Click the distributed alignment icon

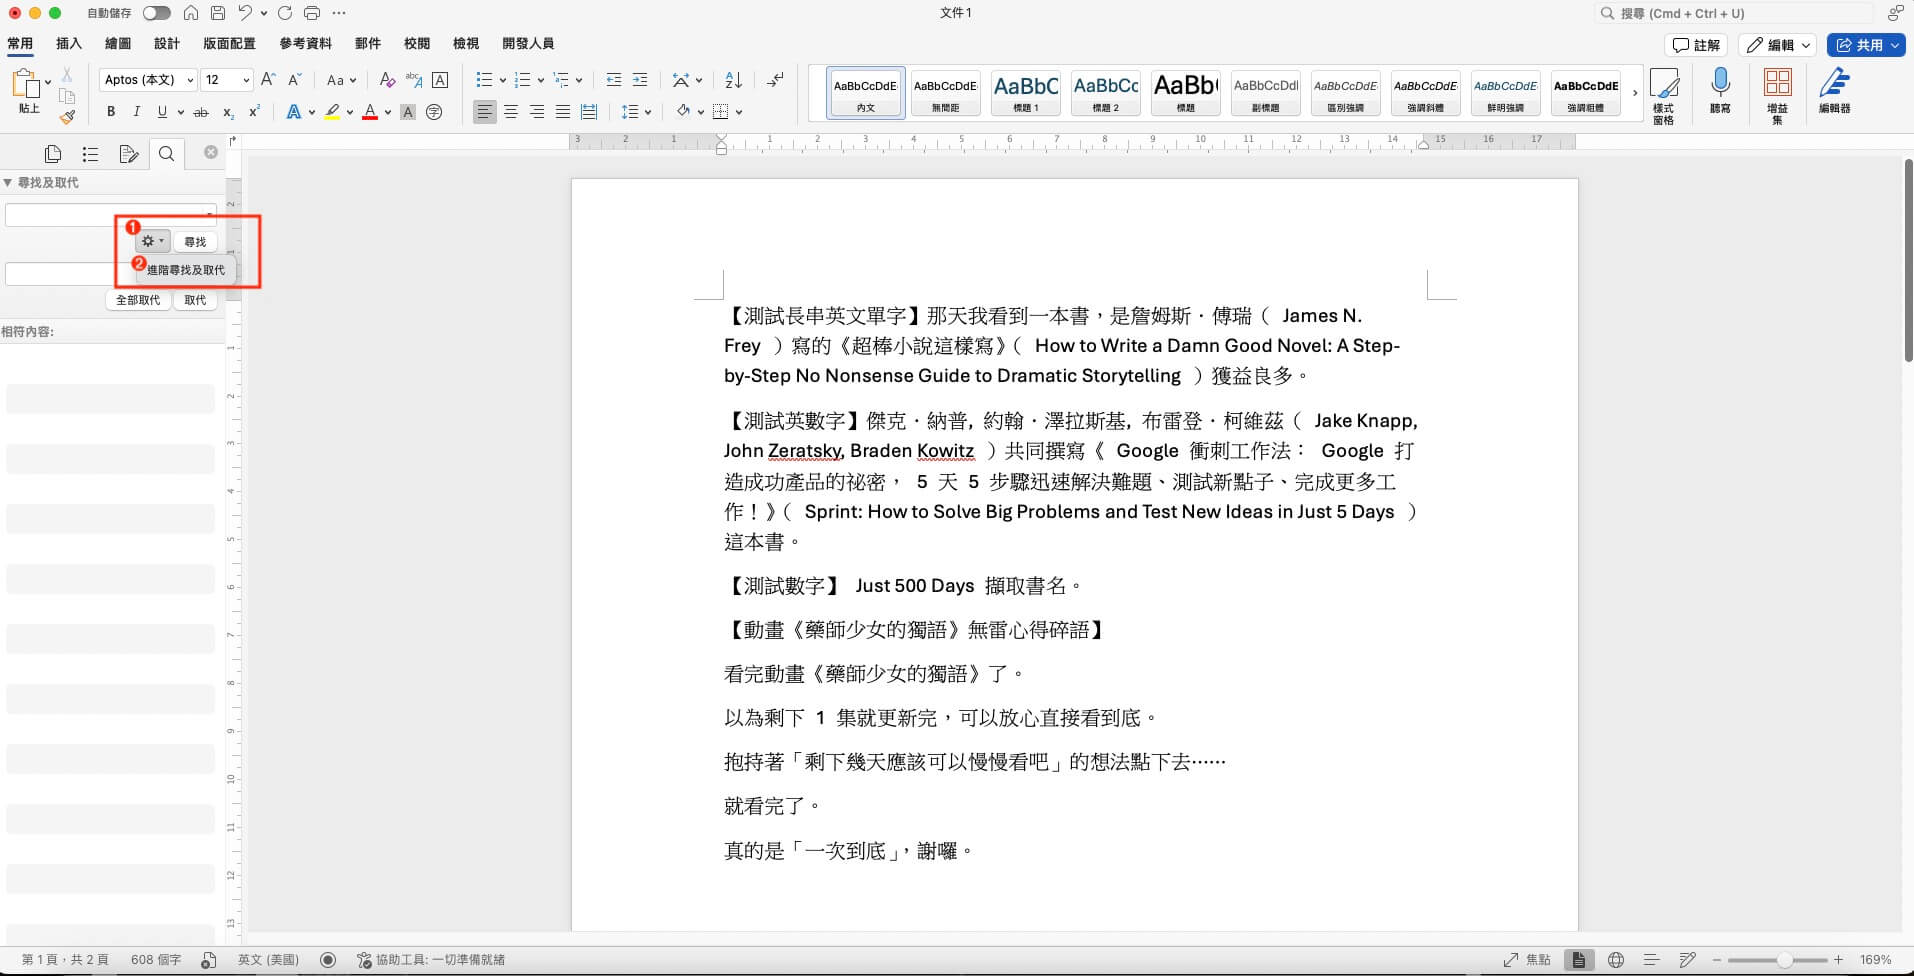pyautogui.click(x=589, y=112)
